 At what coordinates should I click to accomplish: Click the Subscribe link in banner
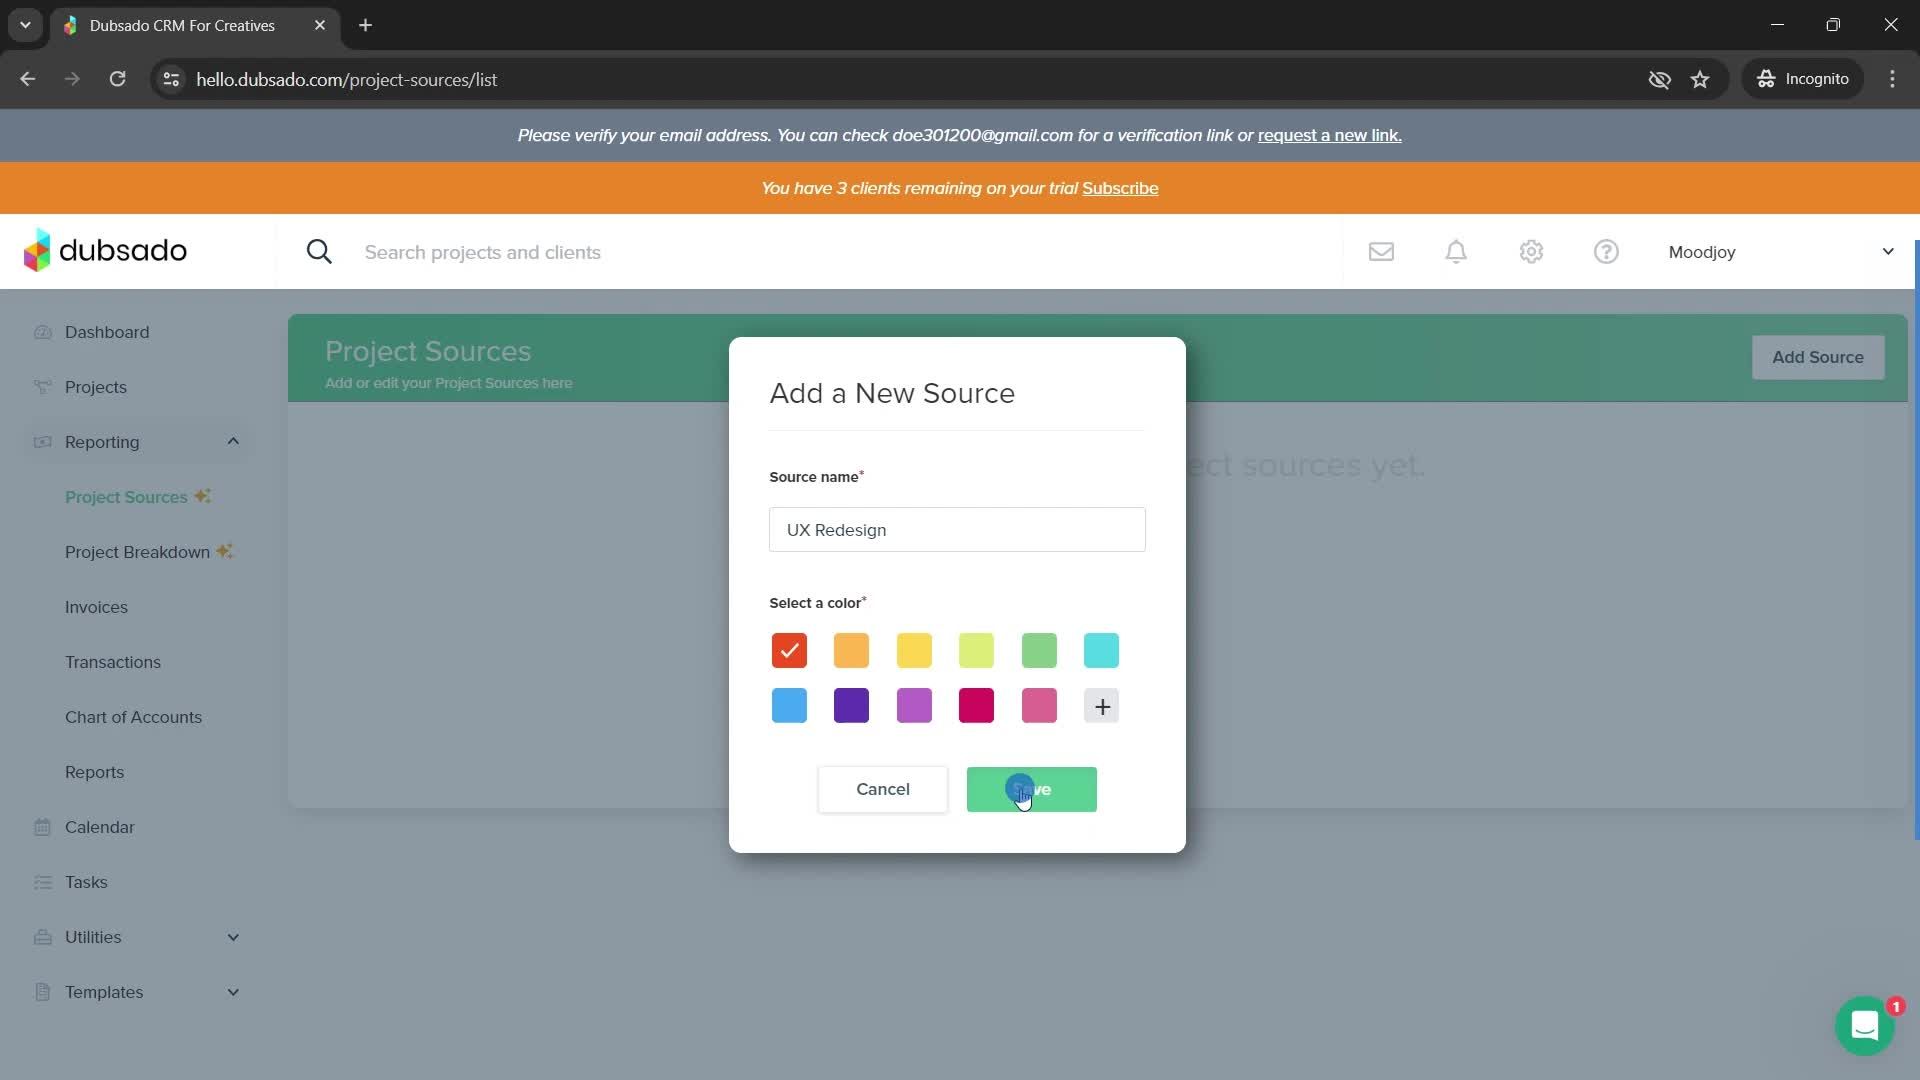[1120, 188]
